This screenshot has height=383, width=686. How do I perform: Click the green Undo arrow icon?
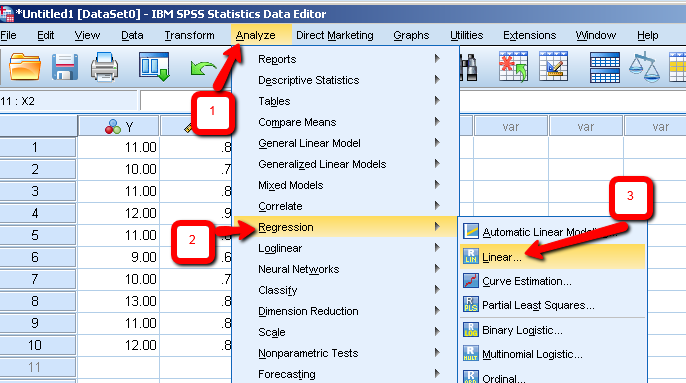point(203,68)
